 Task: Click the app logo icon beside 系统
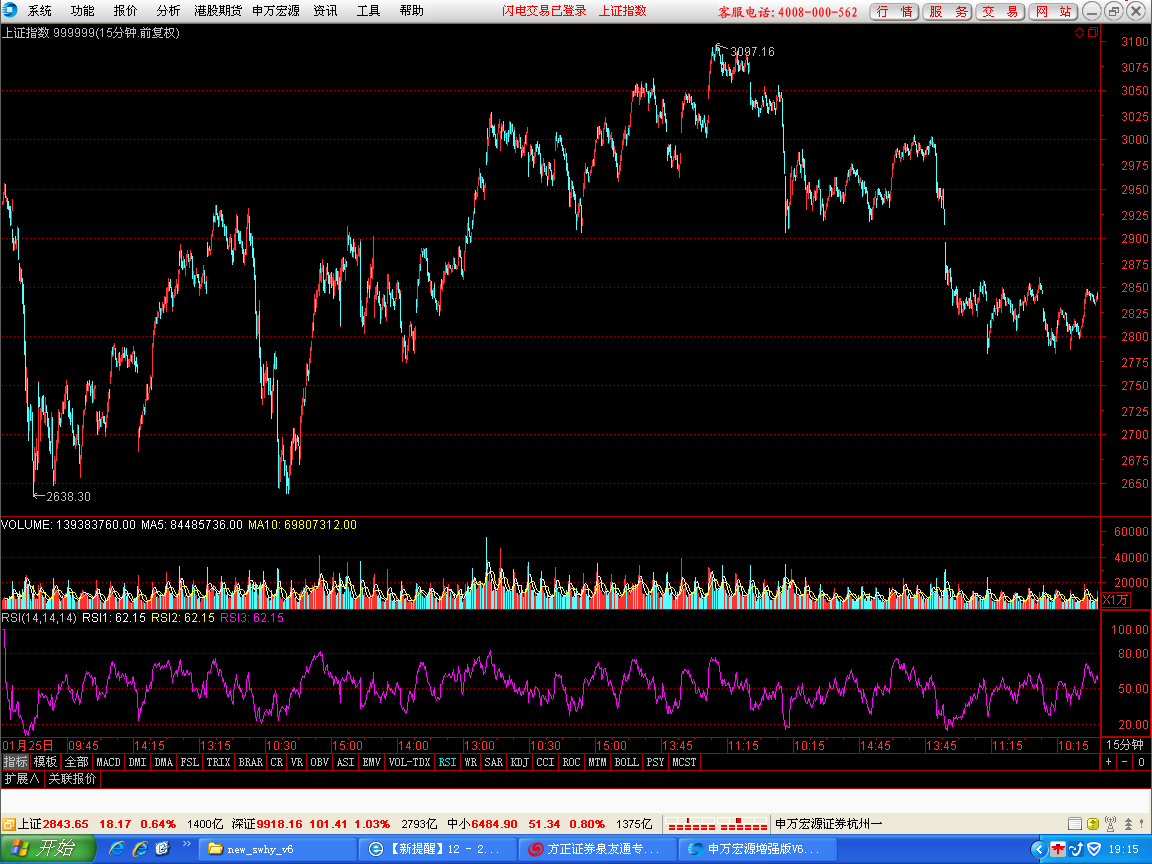[10, 10]
